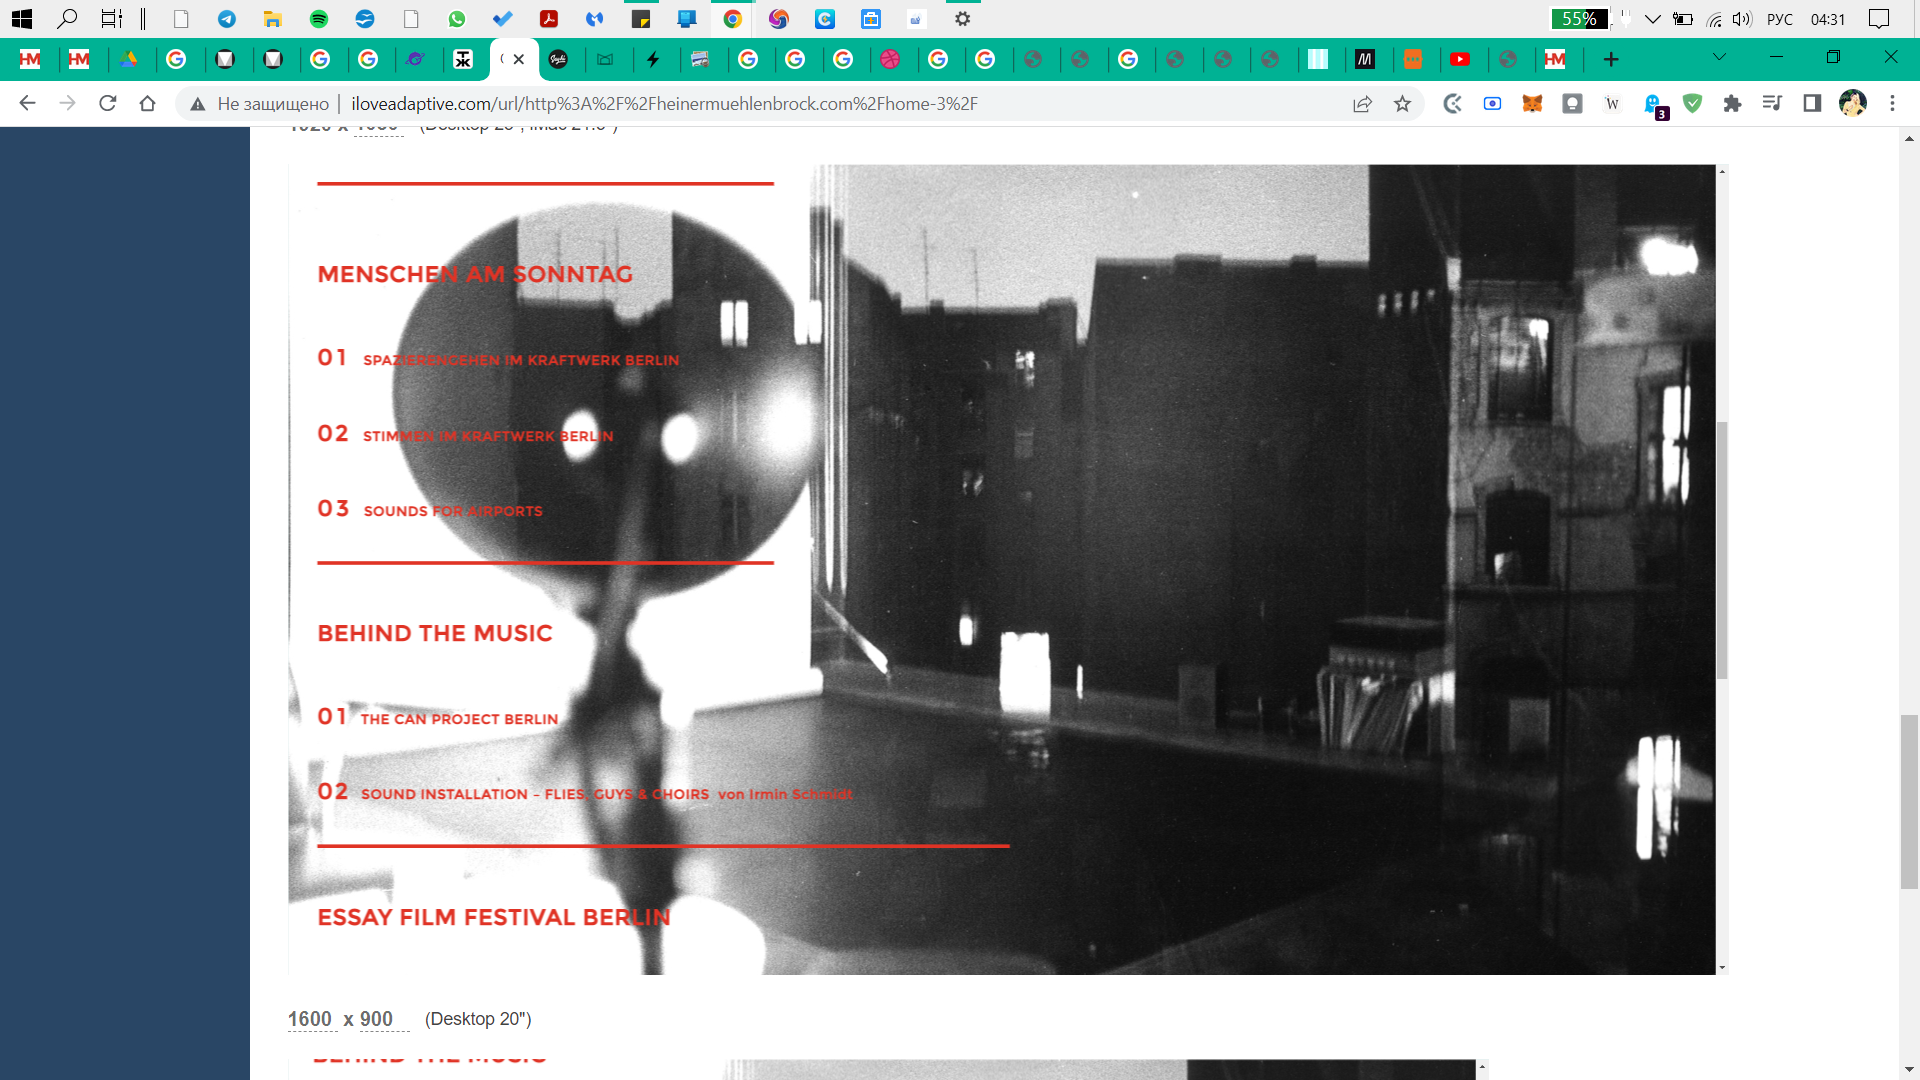Click the share page icon in address bar
This screenshot has height=1080, width=1920.
1362,104
